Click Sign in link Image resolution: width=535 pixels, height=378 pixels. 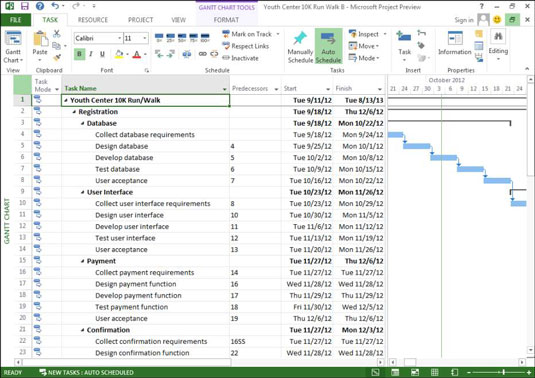(x=464, y=20)
